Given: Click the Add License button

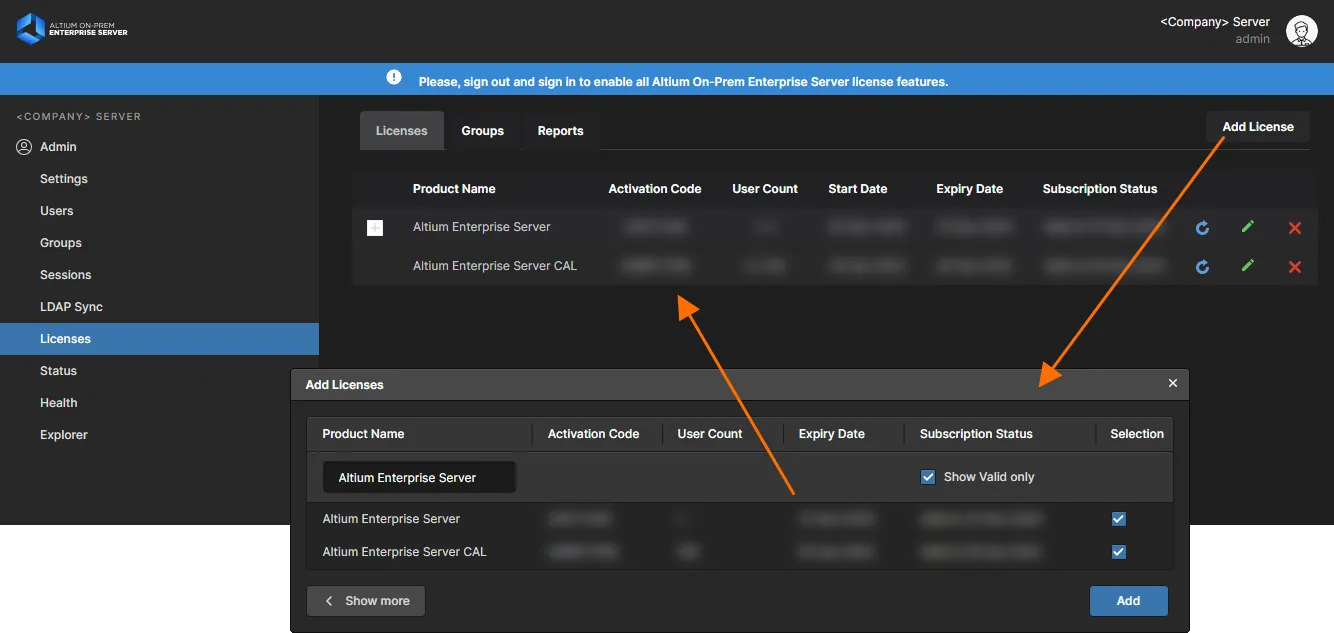Looking at the screenshot, I should [1258, 127].
